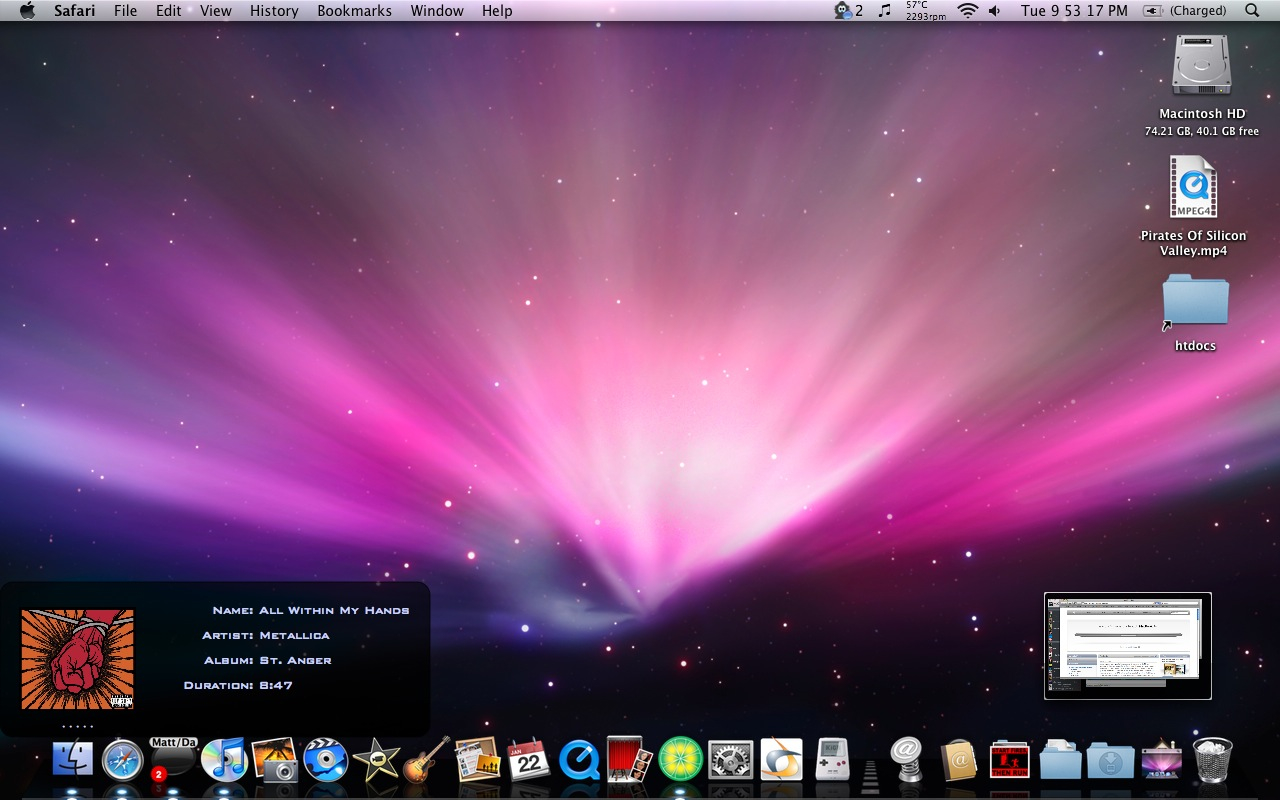
Task: Click the artist text Metallica
Action: click(x=294, y=635)
